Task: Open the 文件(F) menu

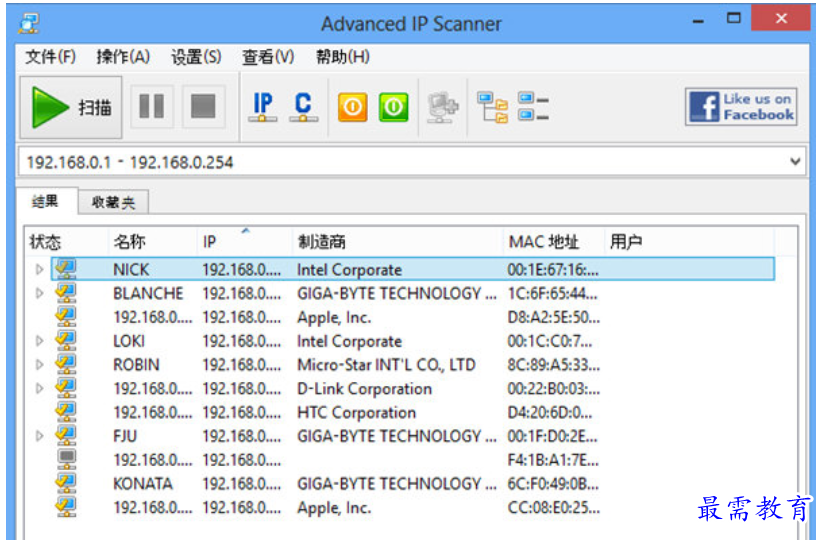Action: (x=51, y=56)
